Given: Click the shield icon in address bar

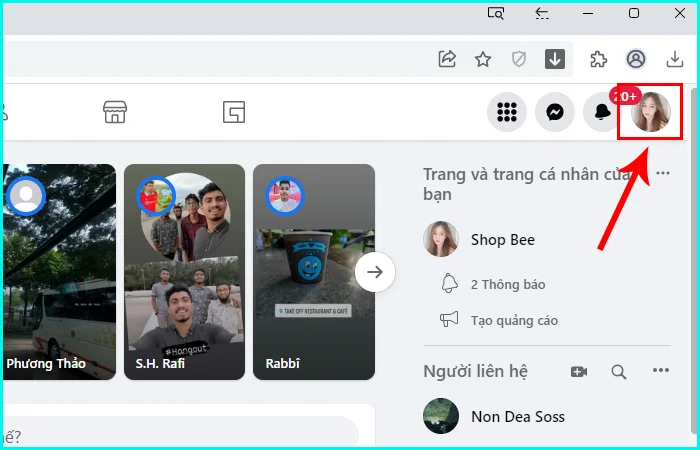Looking at the screenshot, I should (518, 59).
